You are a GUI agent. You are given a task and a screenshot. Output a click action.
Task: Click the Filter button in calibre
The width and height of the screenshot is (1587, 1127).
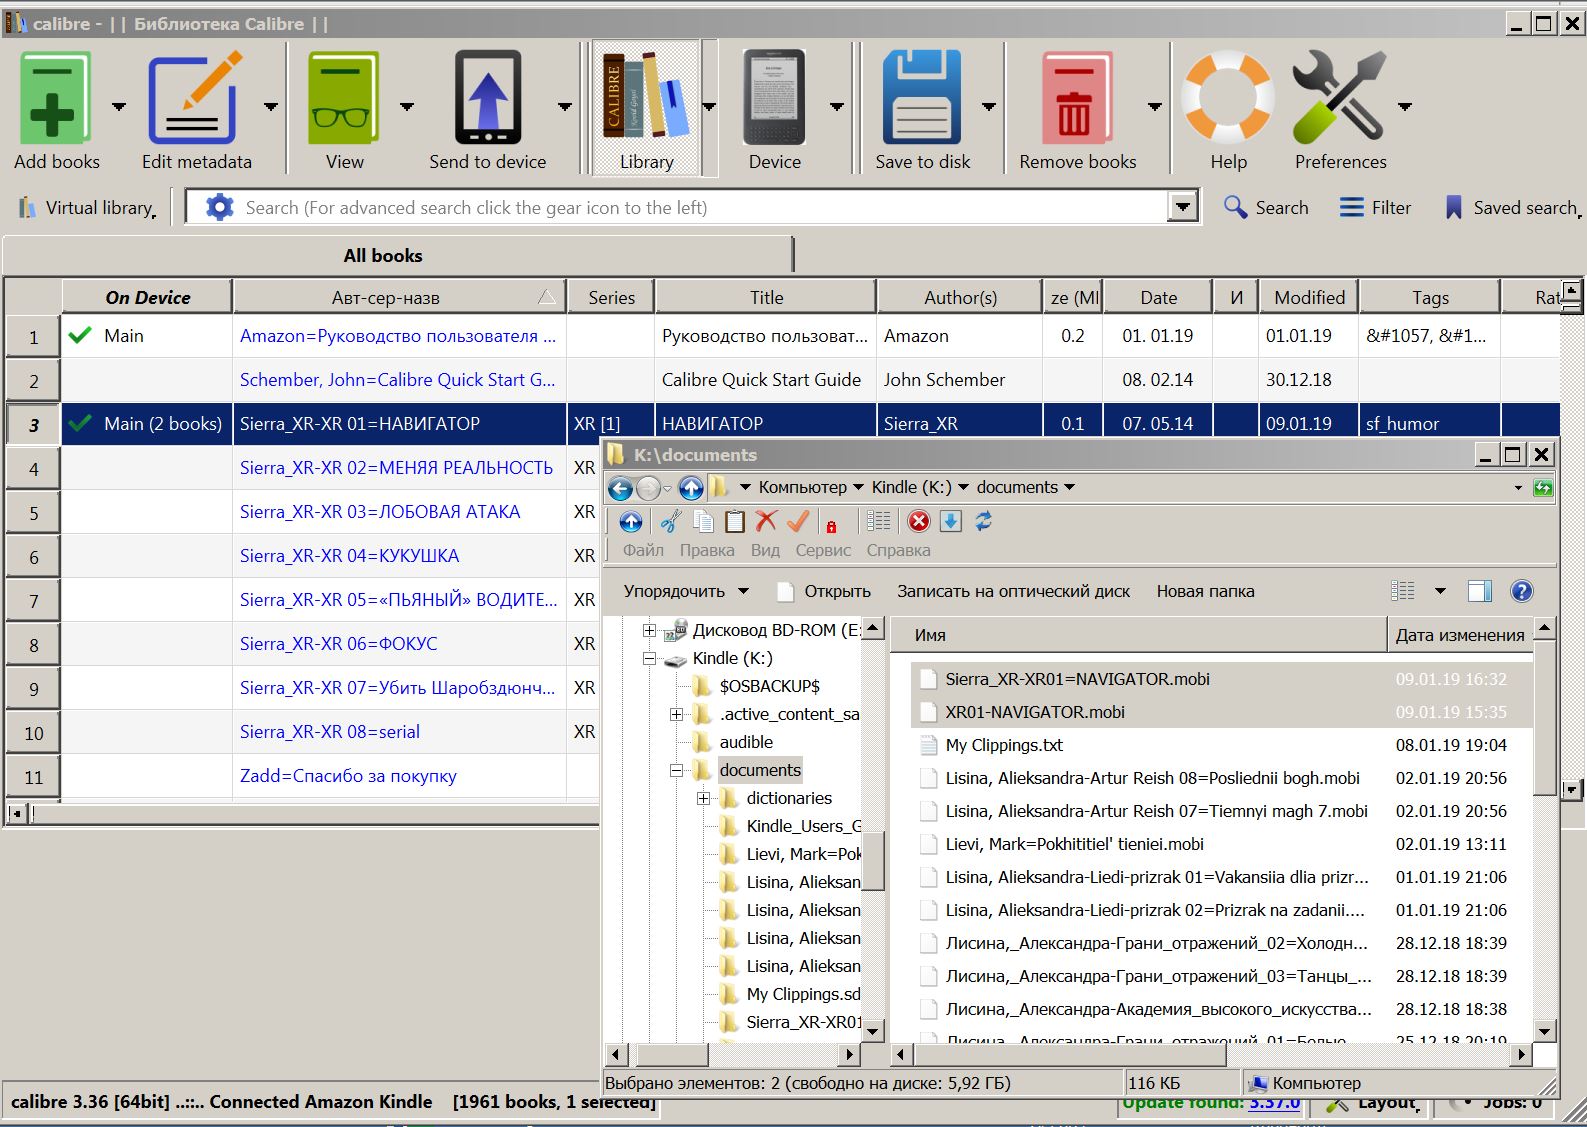coord(1376,207)
